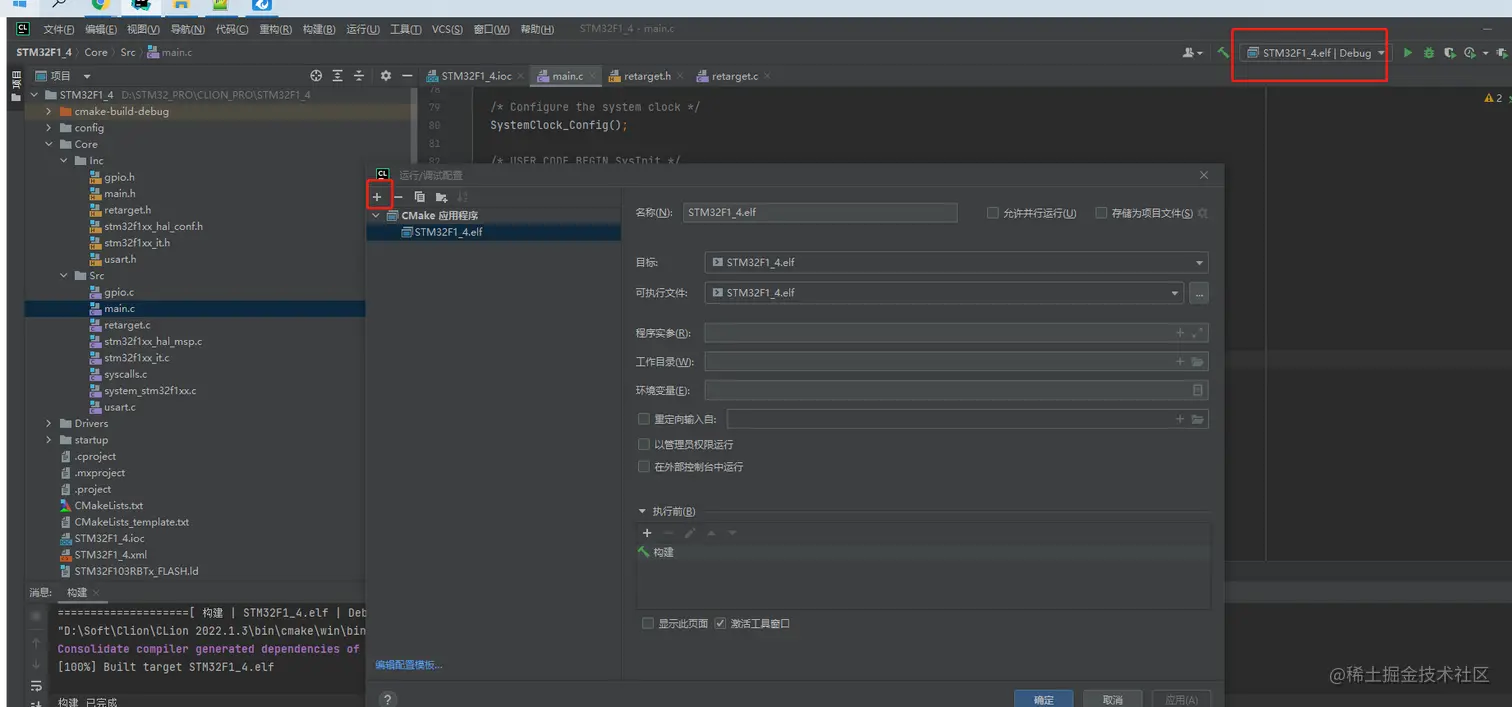
Task: Browse for the redirect input file
Action: [1198, 419]
